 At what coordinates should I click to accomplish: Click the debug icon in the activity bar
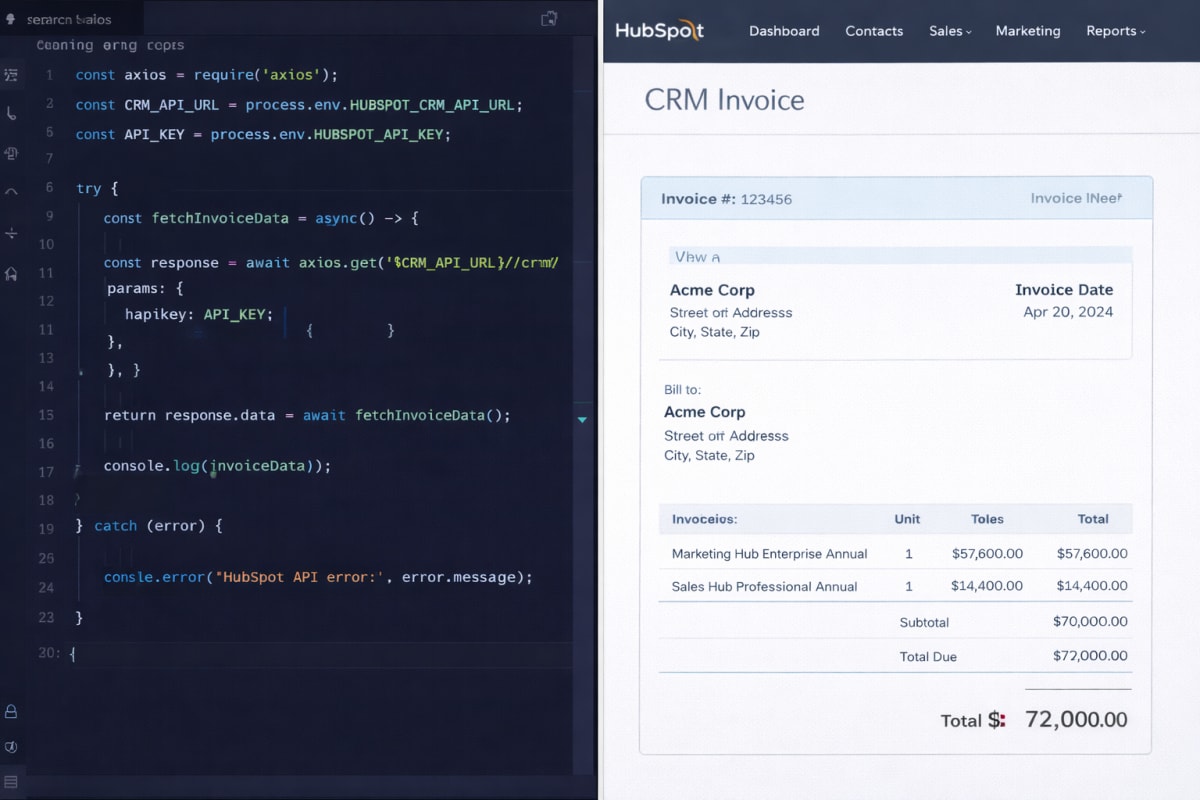click(12, 232)
